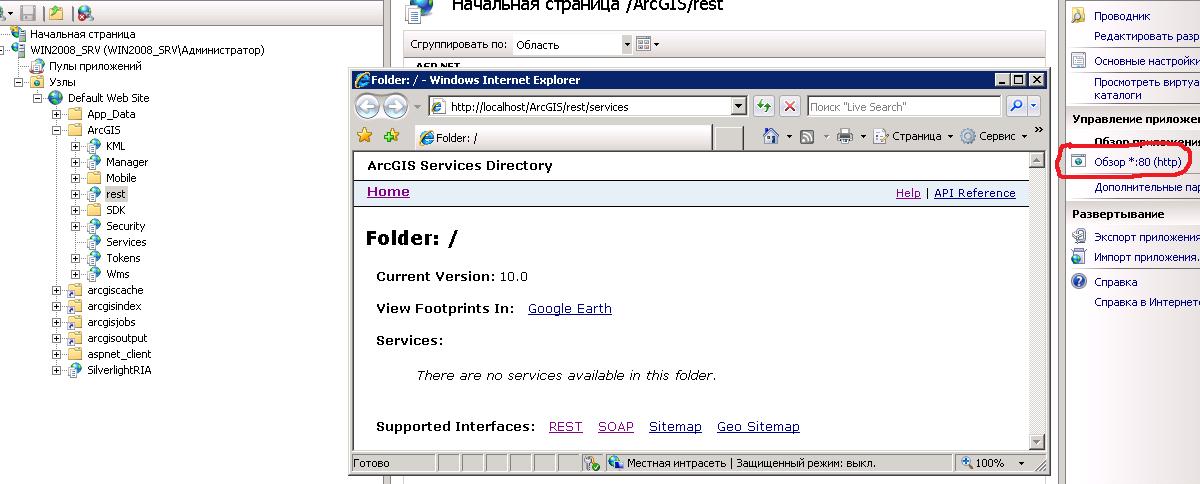This screenshot has height=484, width=1200.
Task: Click the REST interface link
Action: coord(566,426)
